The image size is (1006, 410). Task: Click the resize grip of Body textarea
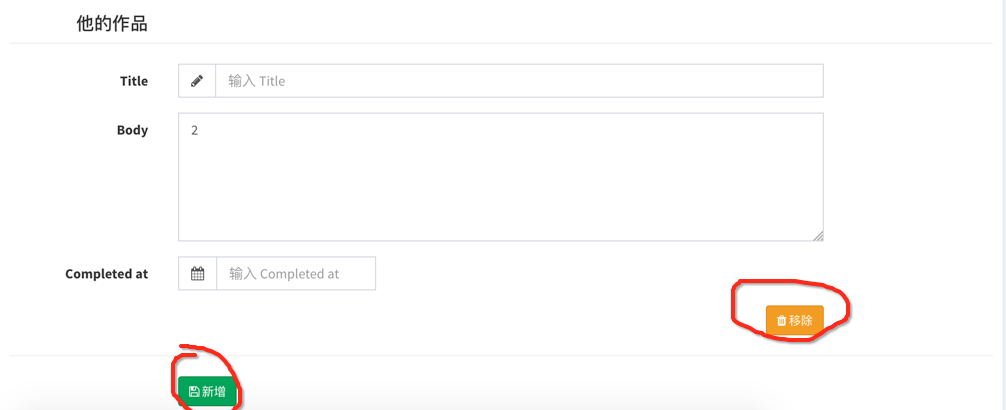(x=818, y=236)
